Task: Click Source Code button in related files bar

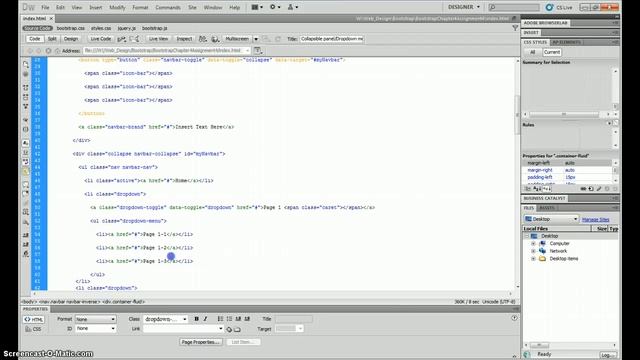Action: pos(37,28)
